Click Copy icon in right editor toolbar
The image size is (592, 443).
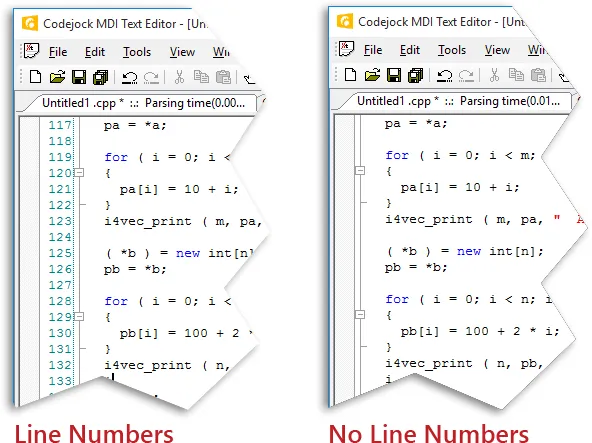pos(516,75)
